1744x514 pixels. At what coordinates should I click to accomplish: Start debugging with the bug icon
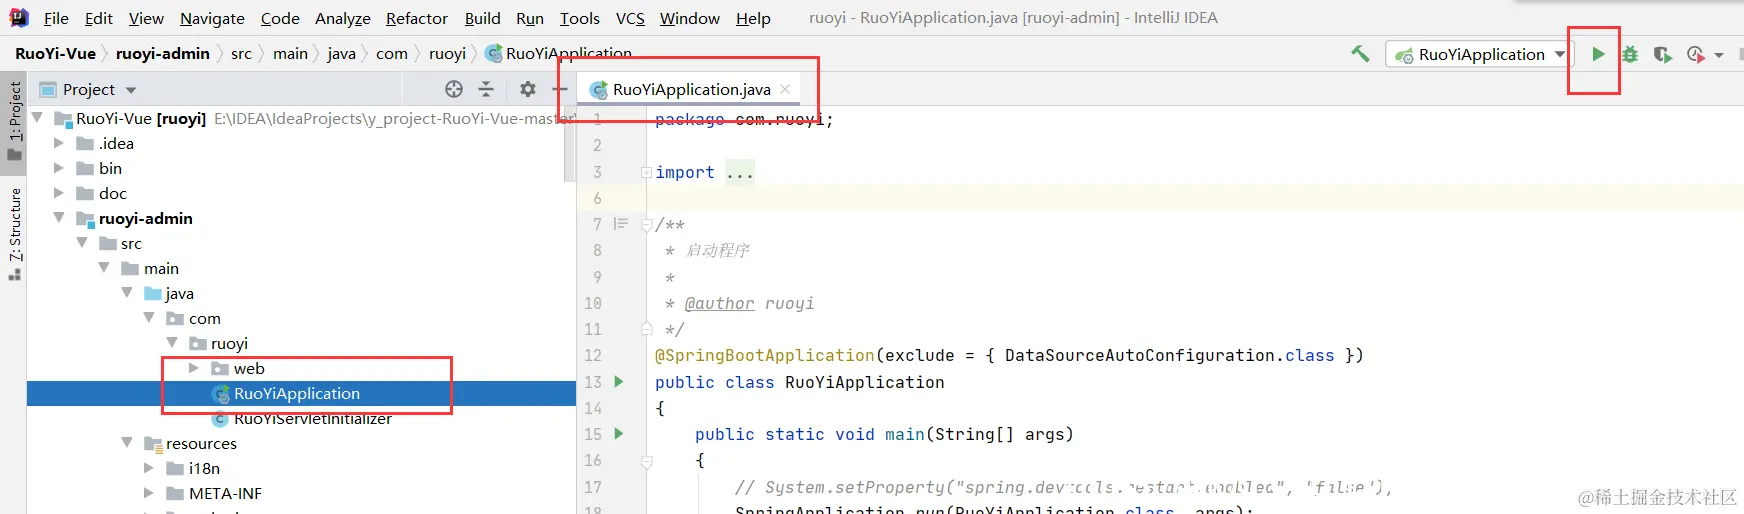pyautogui.click(x=1630, y=54)
